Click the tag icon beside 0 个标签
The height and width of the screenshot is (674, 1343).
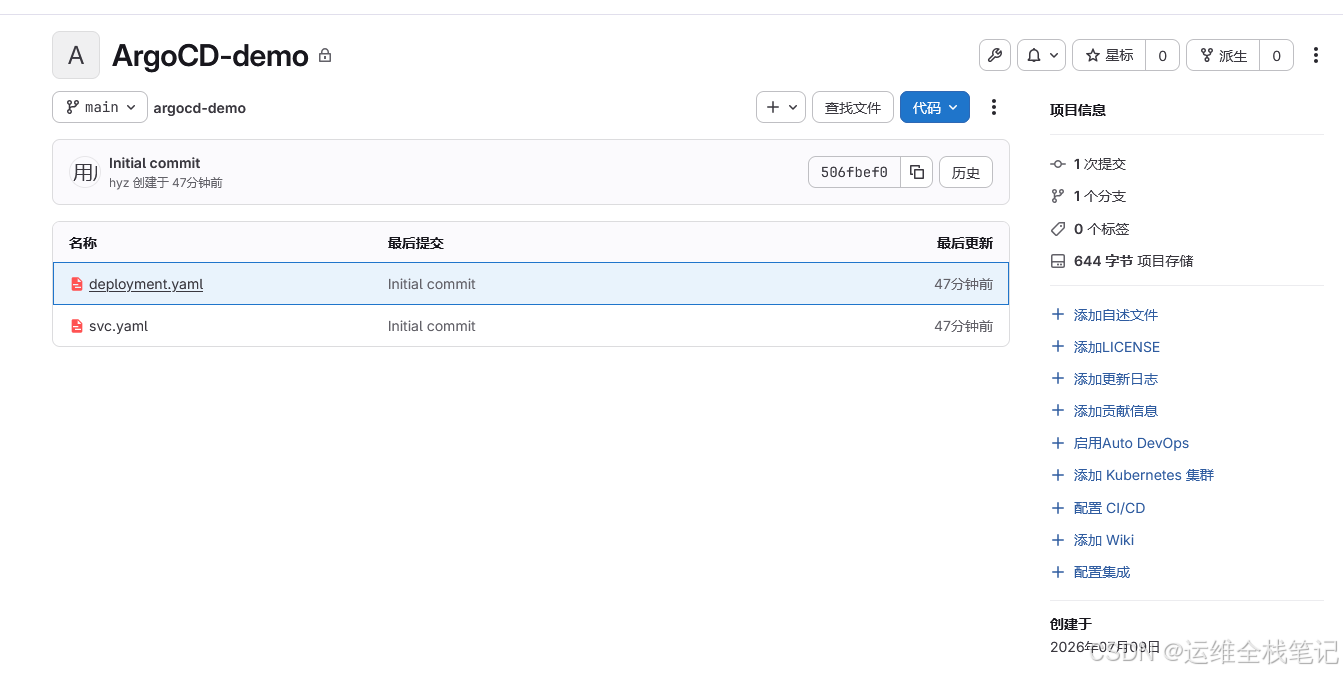(x=1058, y=229)
